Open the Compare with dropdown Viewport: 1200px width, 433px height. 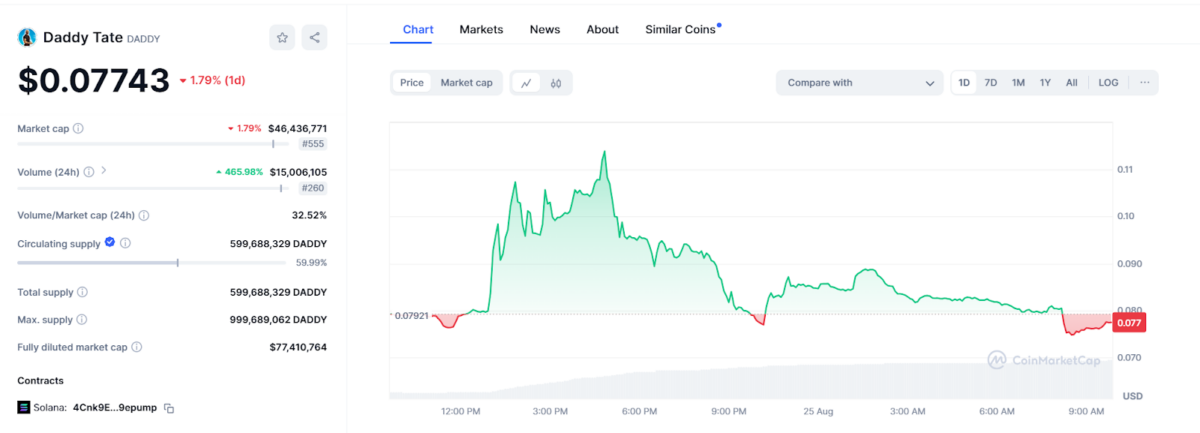coord(860,83)
